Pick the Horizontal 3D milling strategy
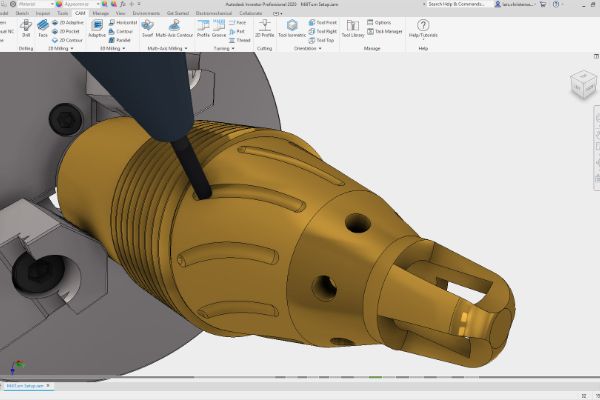 [122, 23]
